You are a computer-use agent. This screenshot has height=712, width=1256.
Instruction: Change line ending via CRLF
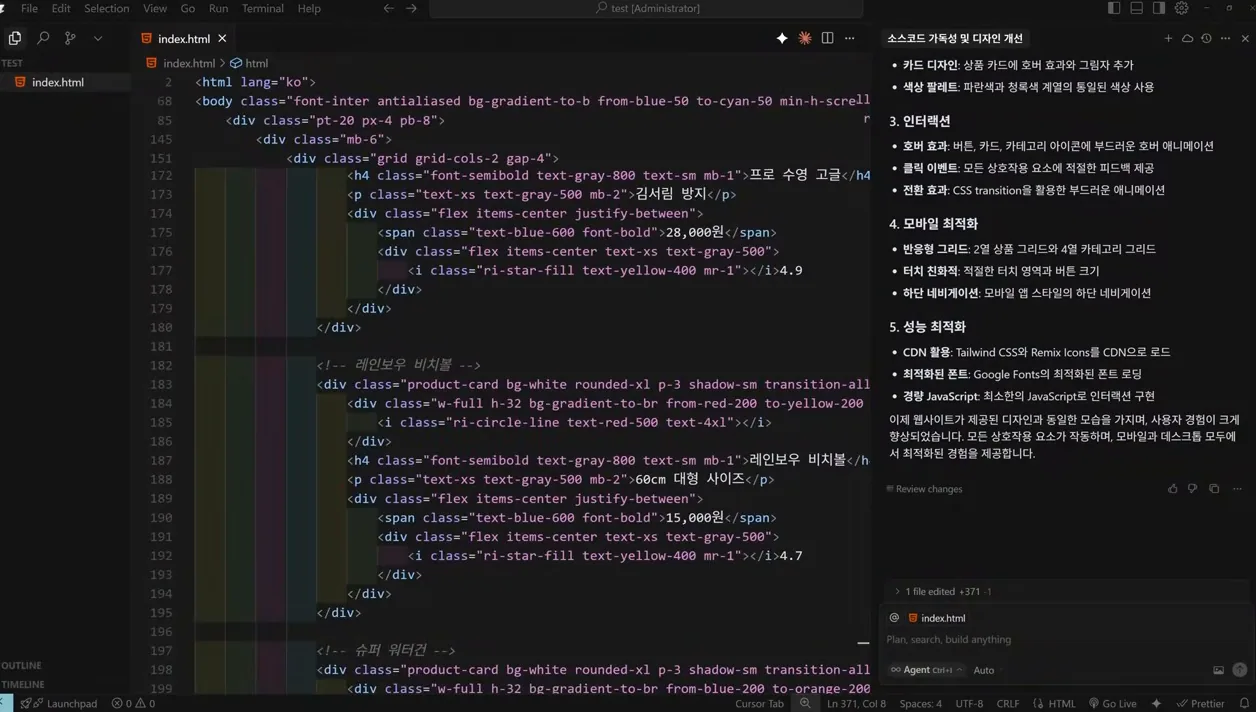pyautogui.click(x=1007, y=703)
